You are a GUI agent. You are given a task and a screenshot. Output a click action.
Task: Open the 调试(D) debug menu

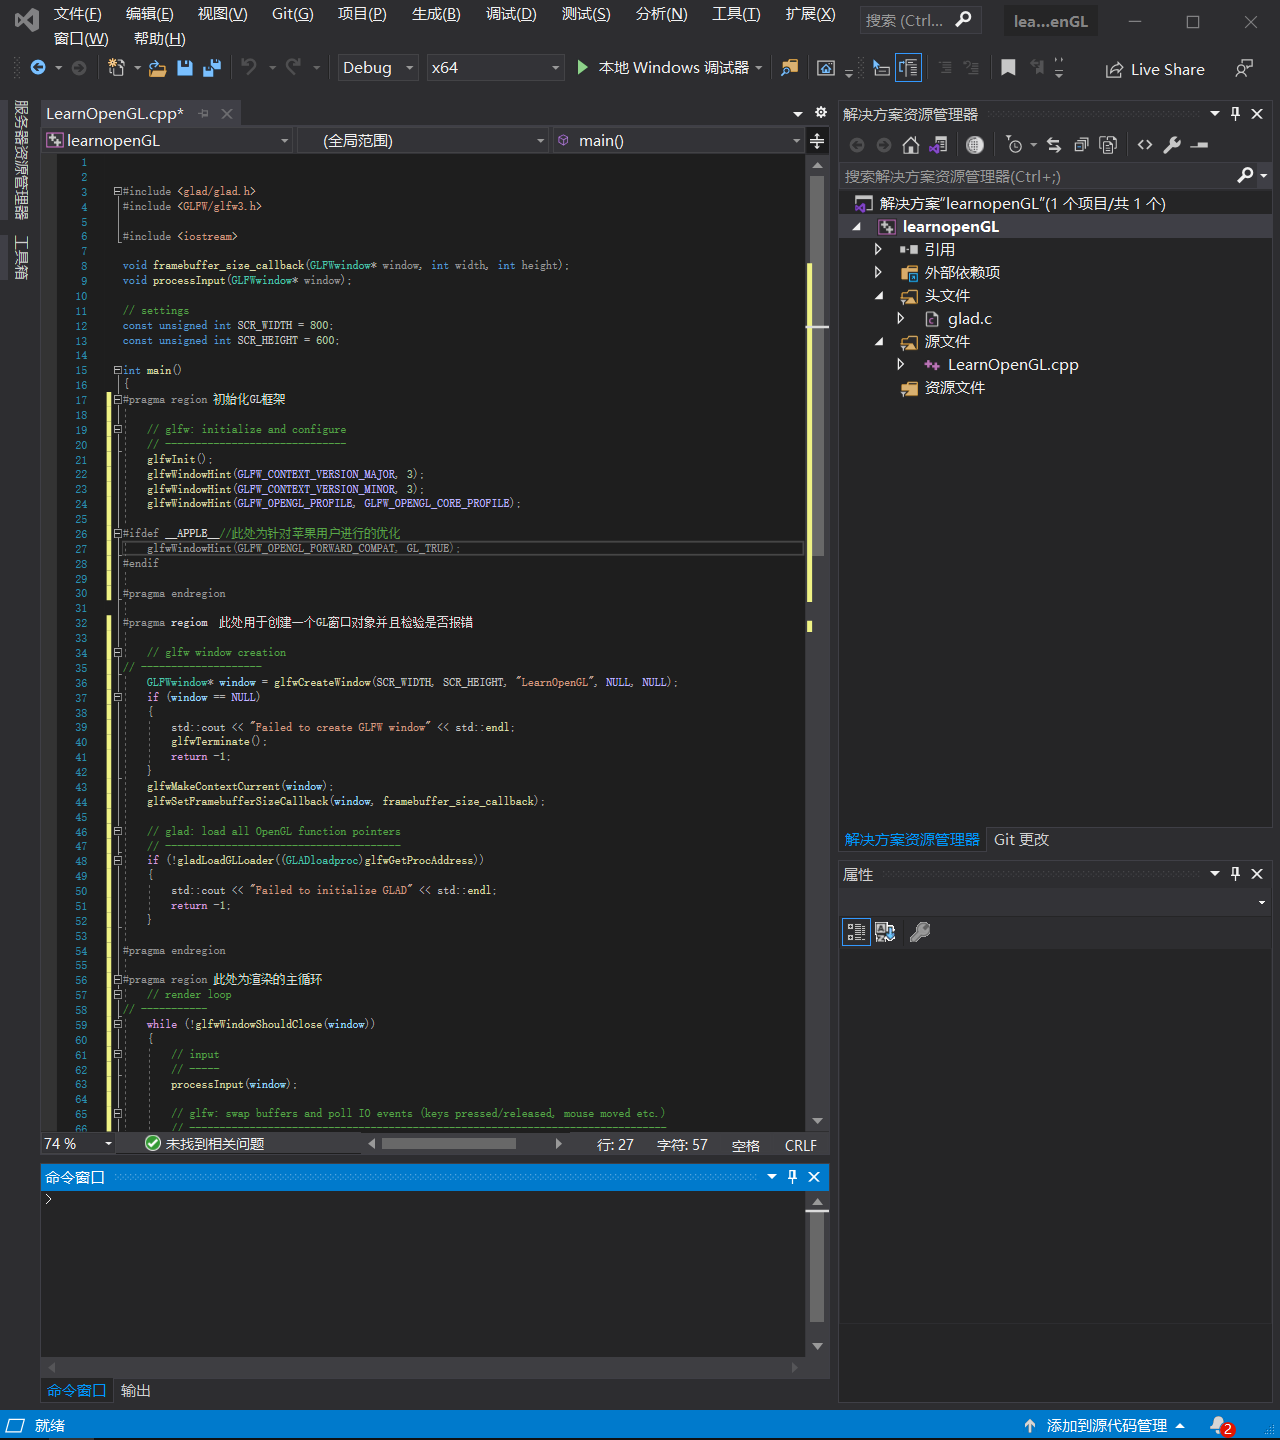click(x=511, y=14)
